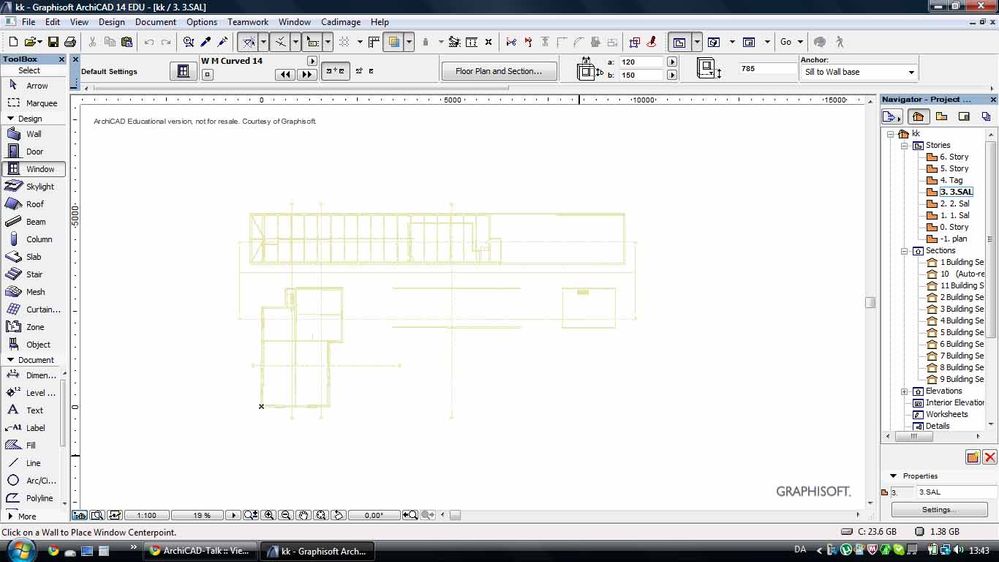Collapse the Document toolbox group
This screenshot has width=999, height=562.
point(10,360)
